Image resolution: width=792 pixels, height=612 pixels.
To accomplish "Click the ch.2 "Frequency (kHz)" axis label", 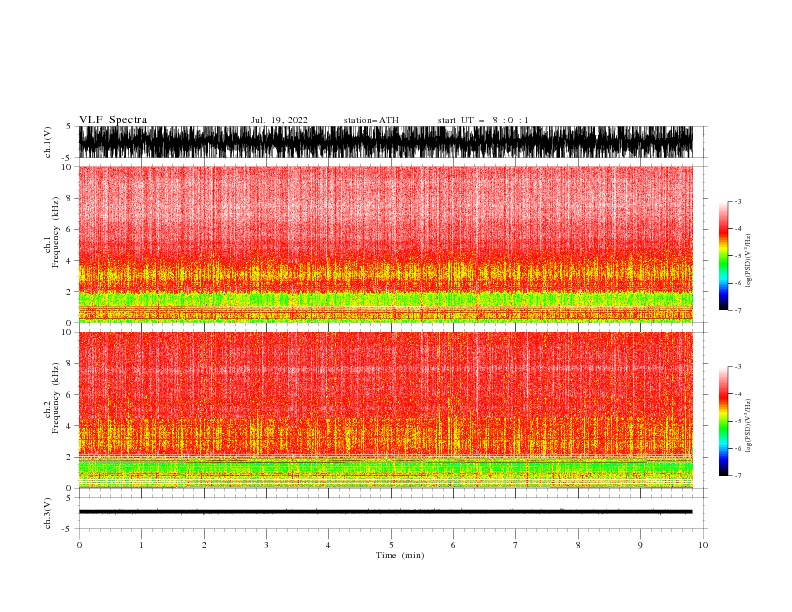I will coord(56,398).
